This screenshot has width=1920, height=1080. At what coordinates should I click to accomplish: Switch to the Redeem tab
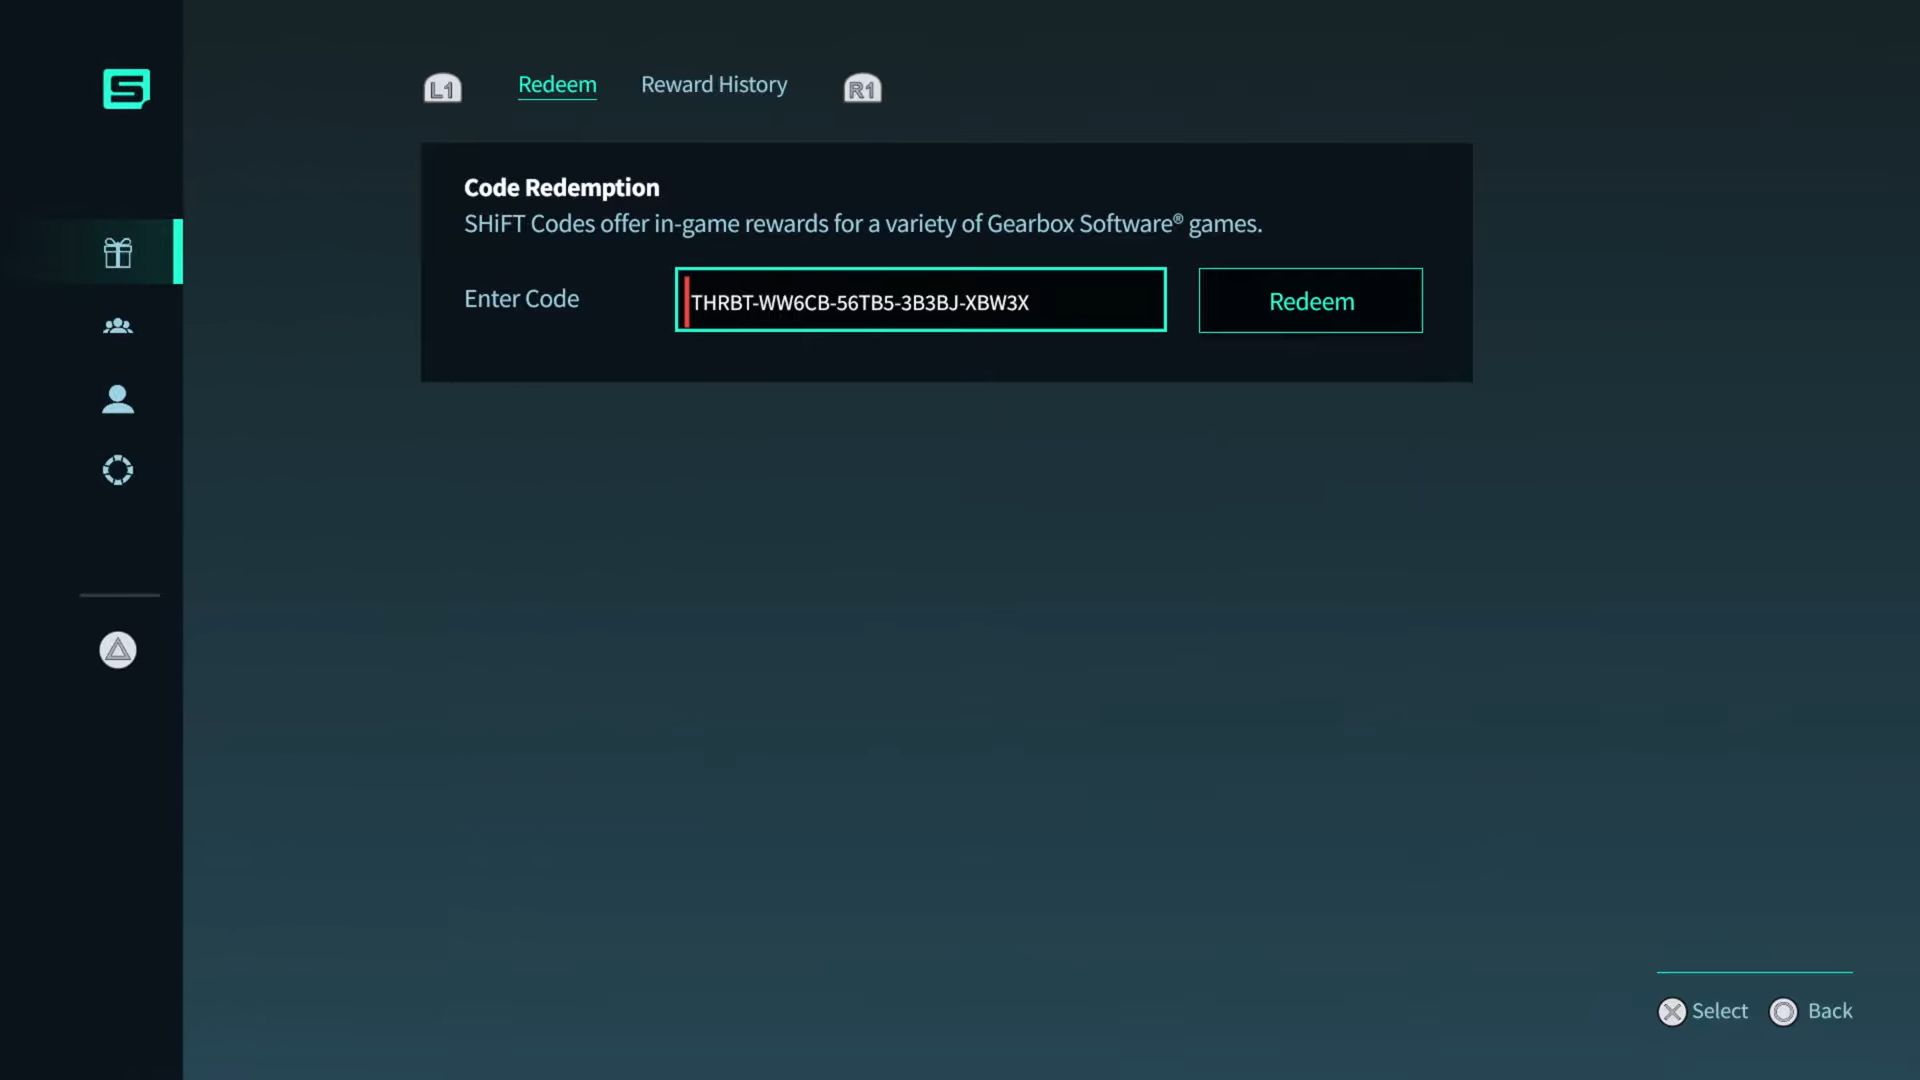[557, 85]
